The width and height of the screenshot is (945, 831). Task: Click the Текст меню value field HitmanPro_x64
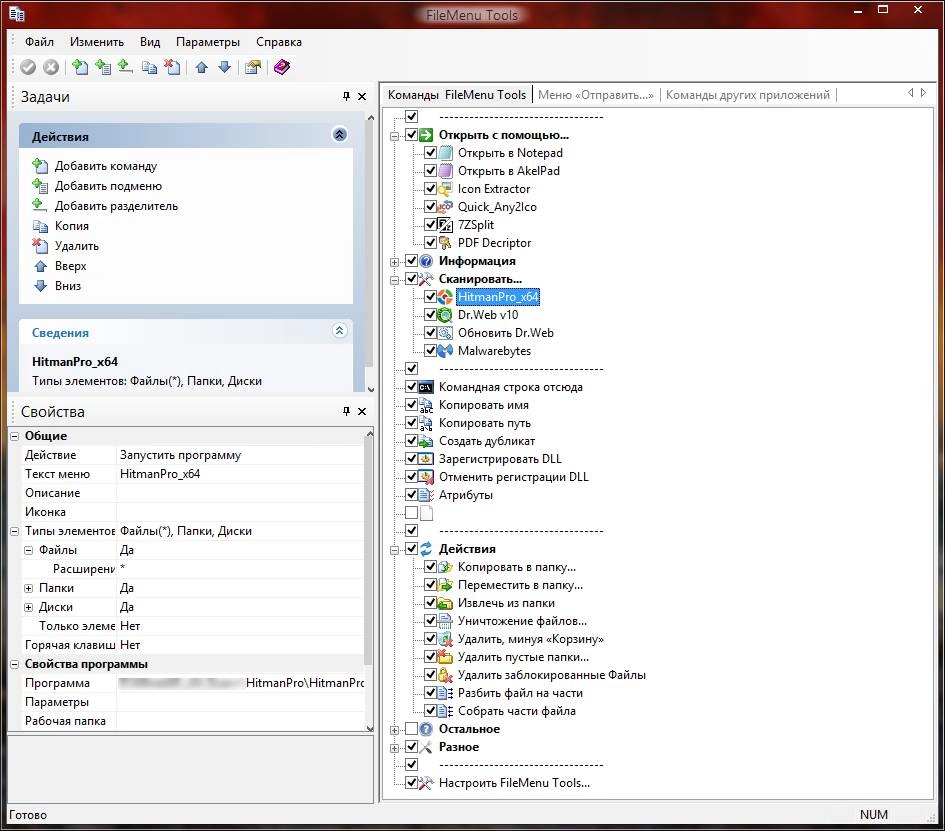coord(240,474)
